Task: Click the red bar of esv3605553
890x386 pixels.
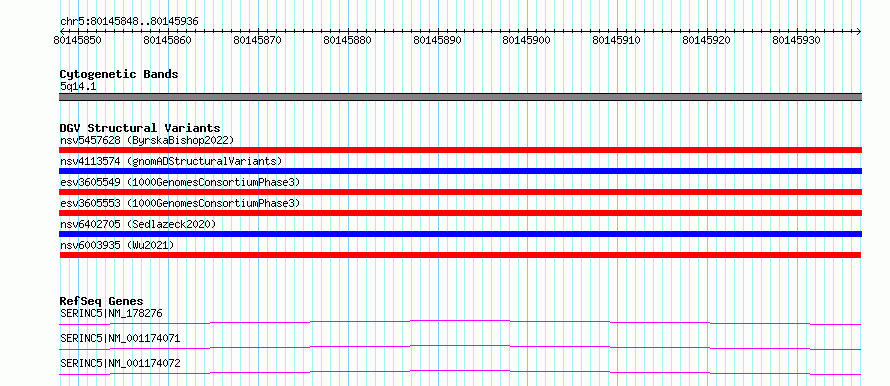Action: point(460,213)
